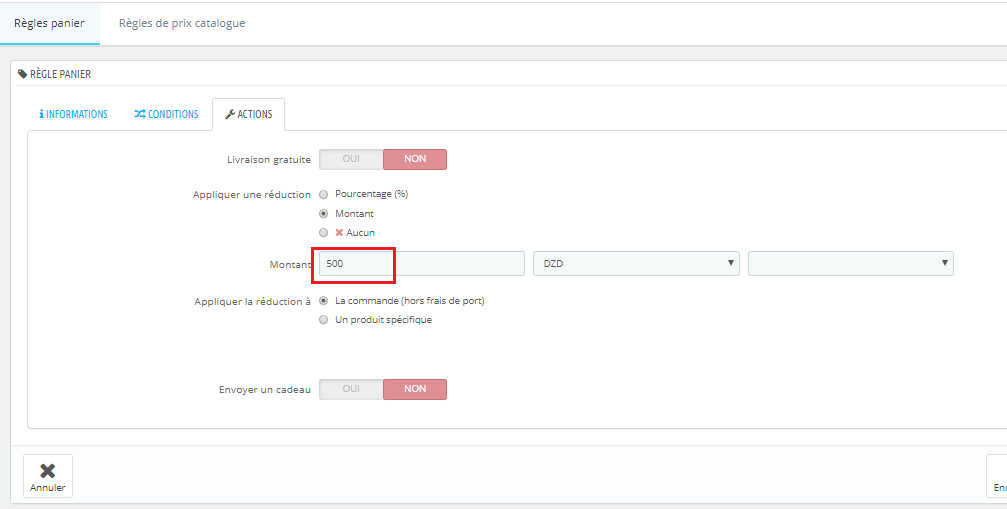Screen dimensions: 1007x509
Task: Open the Conditions tab
Action: tap(166, 114)
